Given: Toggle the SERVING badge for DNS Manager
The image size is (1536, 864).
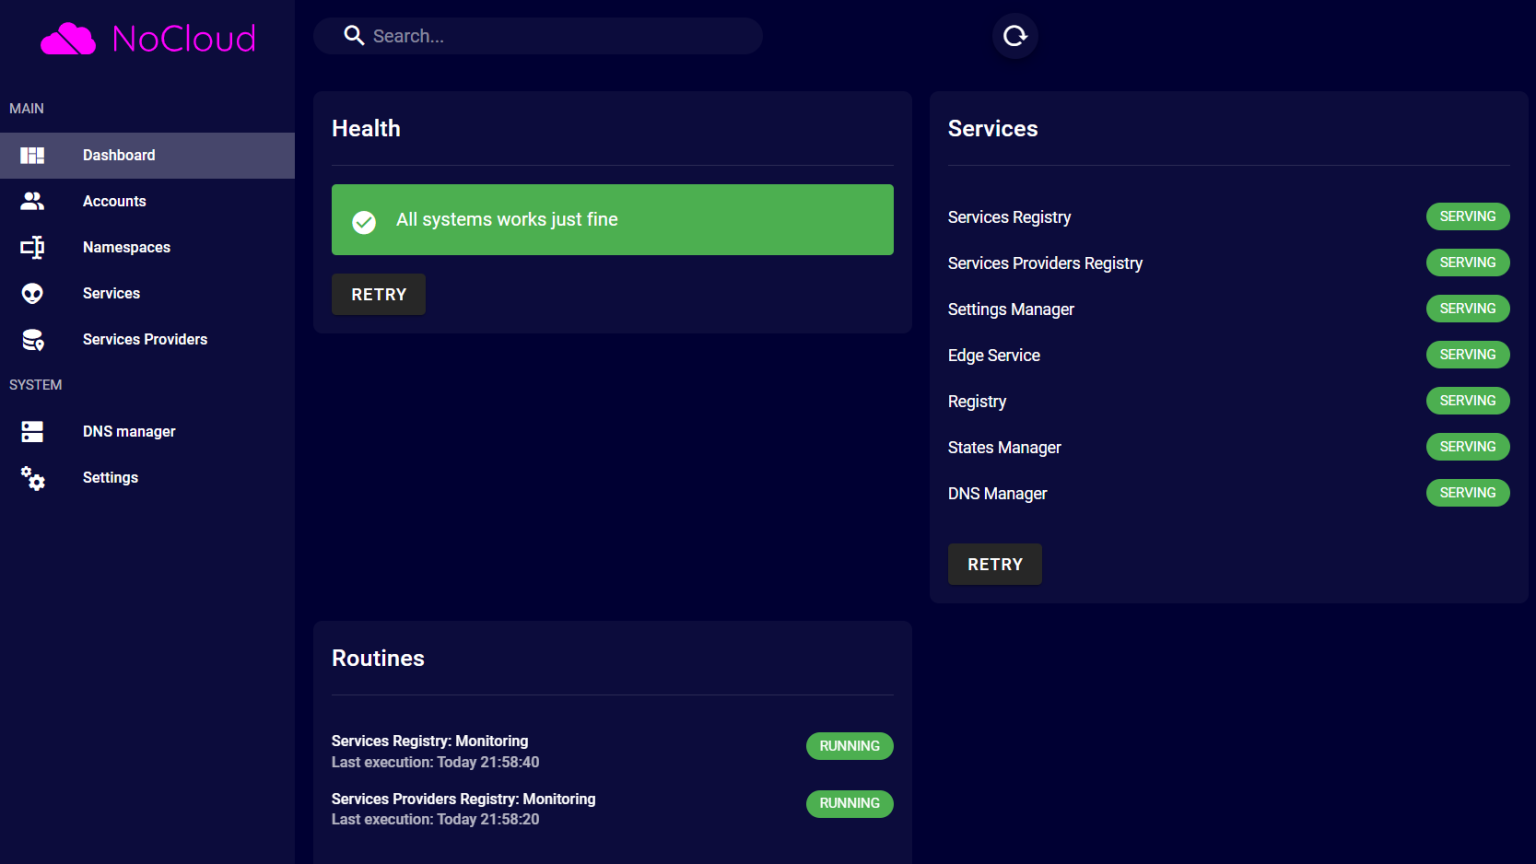Looking at the screenshot, I should click(x=1467, y=492).
